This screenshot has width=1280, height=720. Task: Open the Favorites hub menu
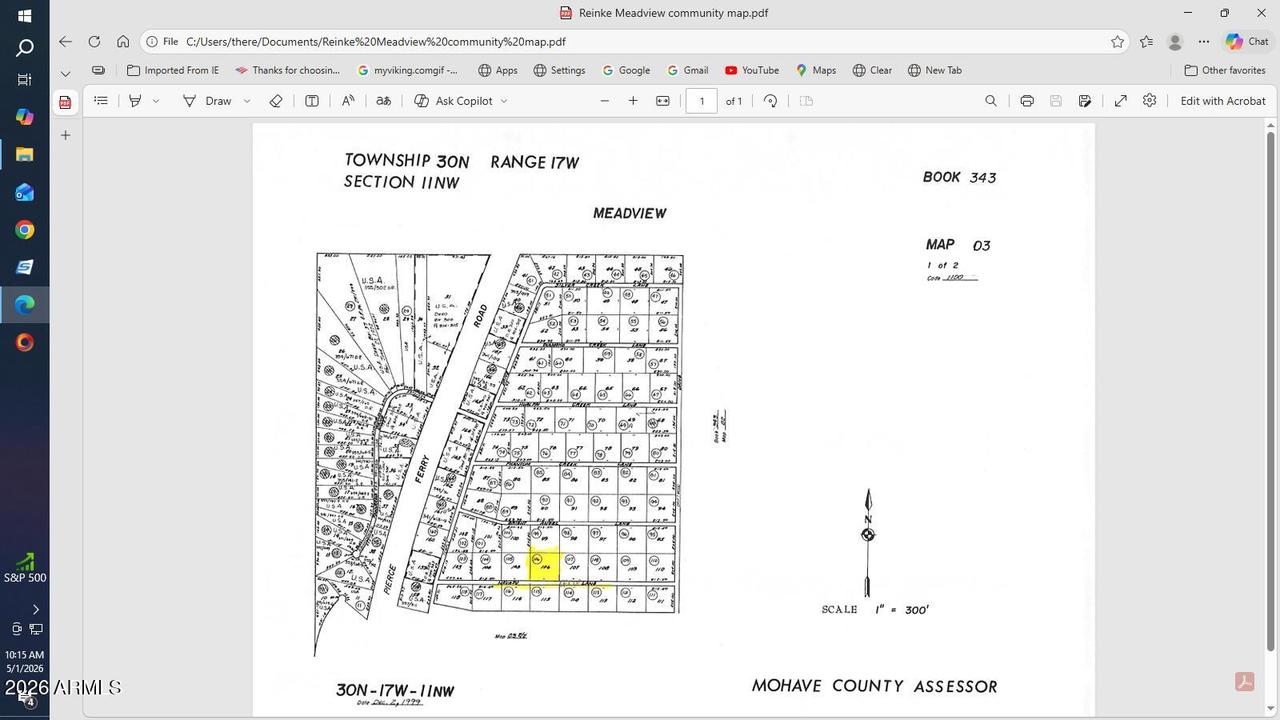(1146, 42)
